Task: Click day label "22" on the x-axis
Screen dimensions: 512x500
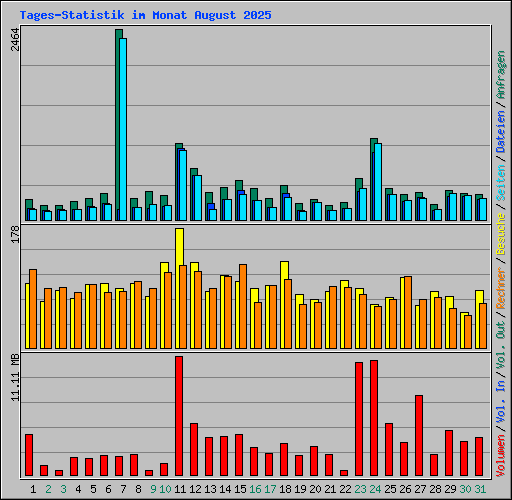Action: coord(345,489)
